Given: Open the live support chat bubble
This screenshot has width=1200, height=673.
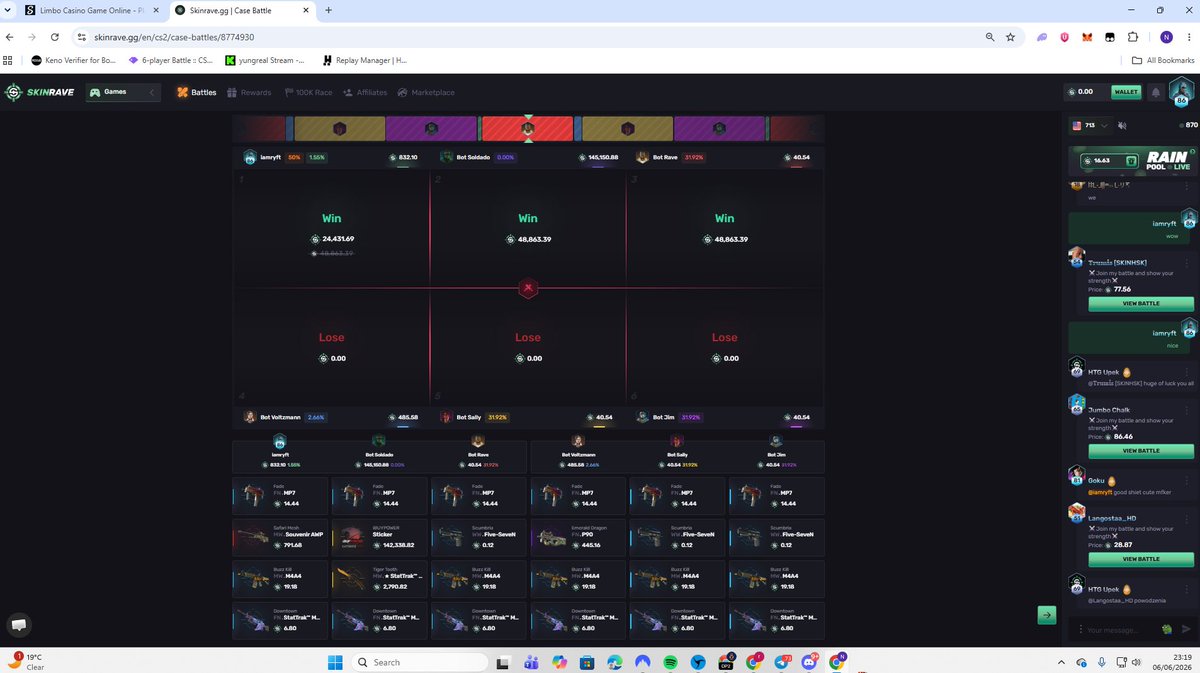Looking at the screenshot, I should (19, 624).
